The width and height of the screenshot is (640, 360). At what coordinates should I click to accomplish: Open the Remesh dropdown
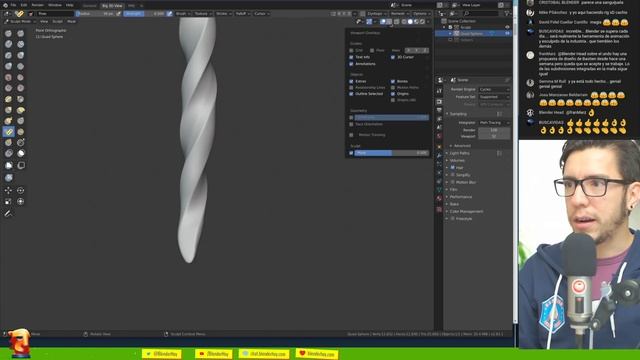pyautogui.click(x=399, y=13)
